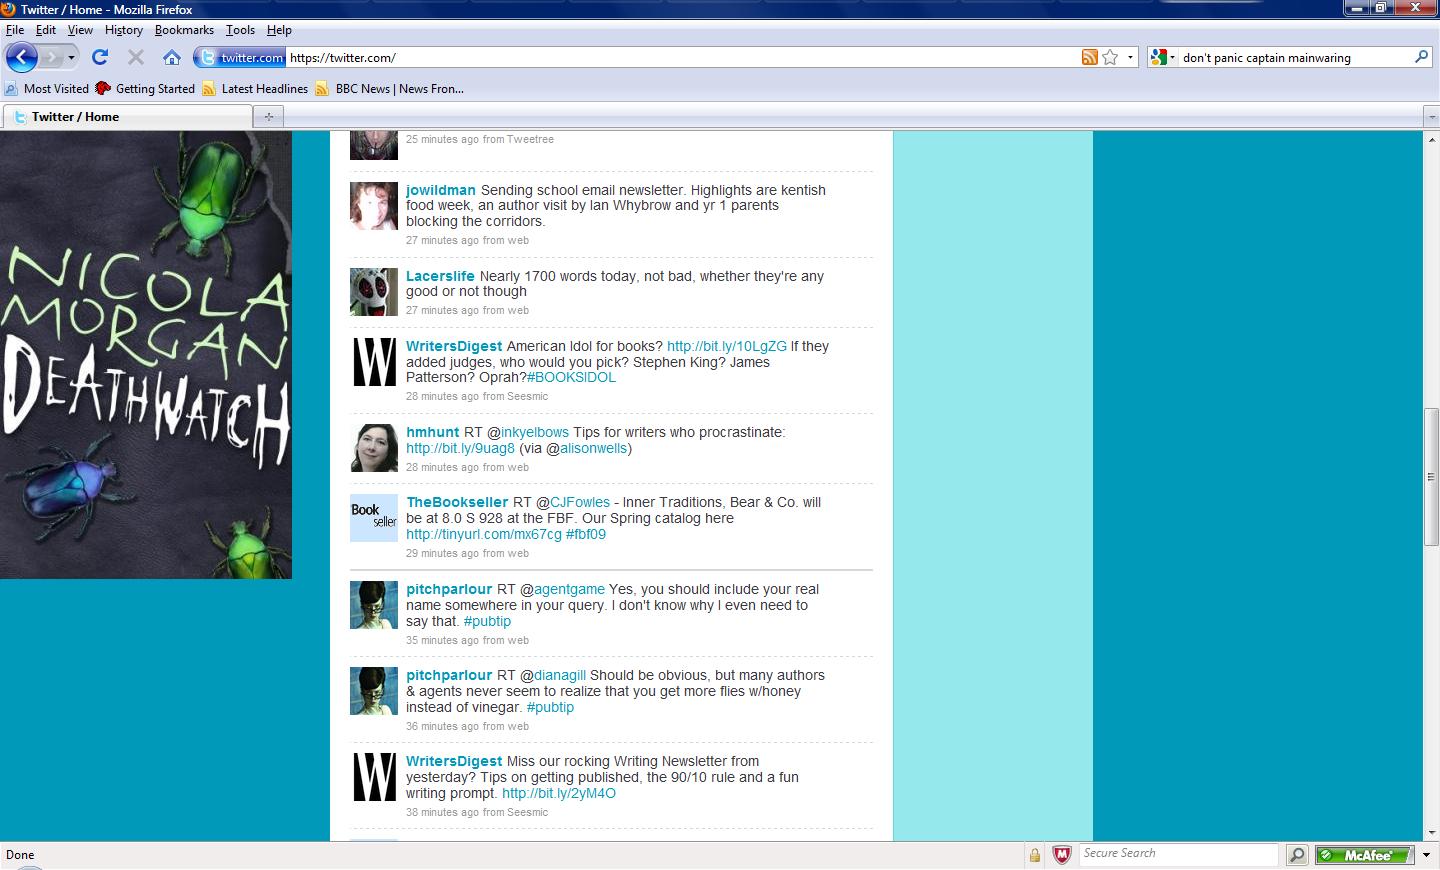Click the @alisonwells mention
The width and height of the screenshot is (1440, 870).
tap(594, 448)
